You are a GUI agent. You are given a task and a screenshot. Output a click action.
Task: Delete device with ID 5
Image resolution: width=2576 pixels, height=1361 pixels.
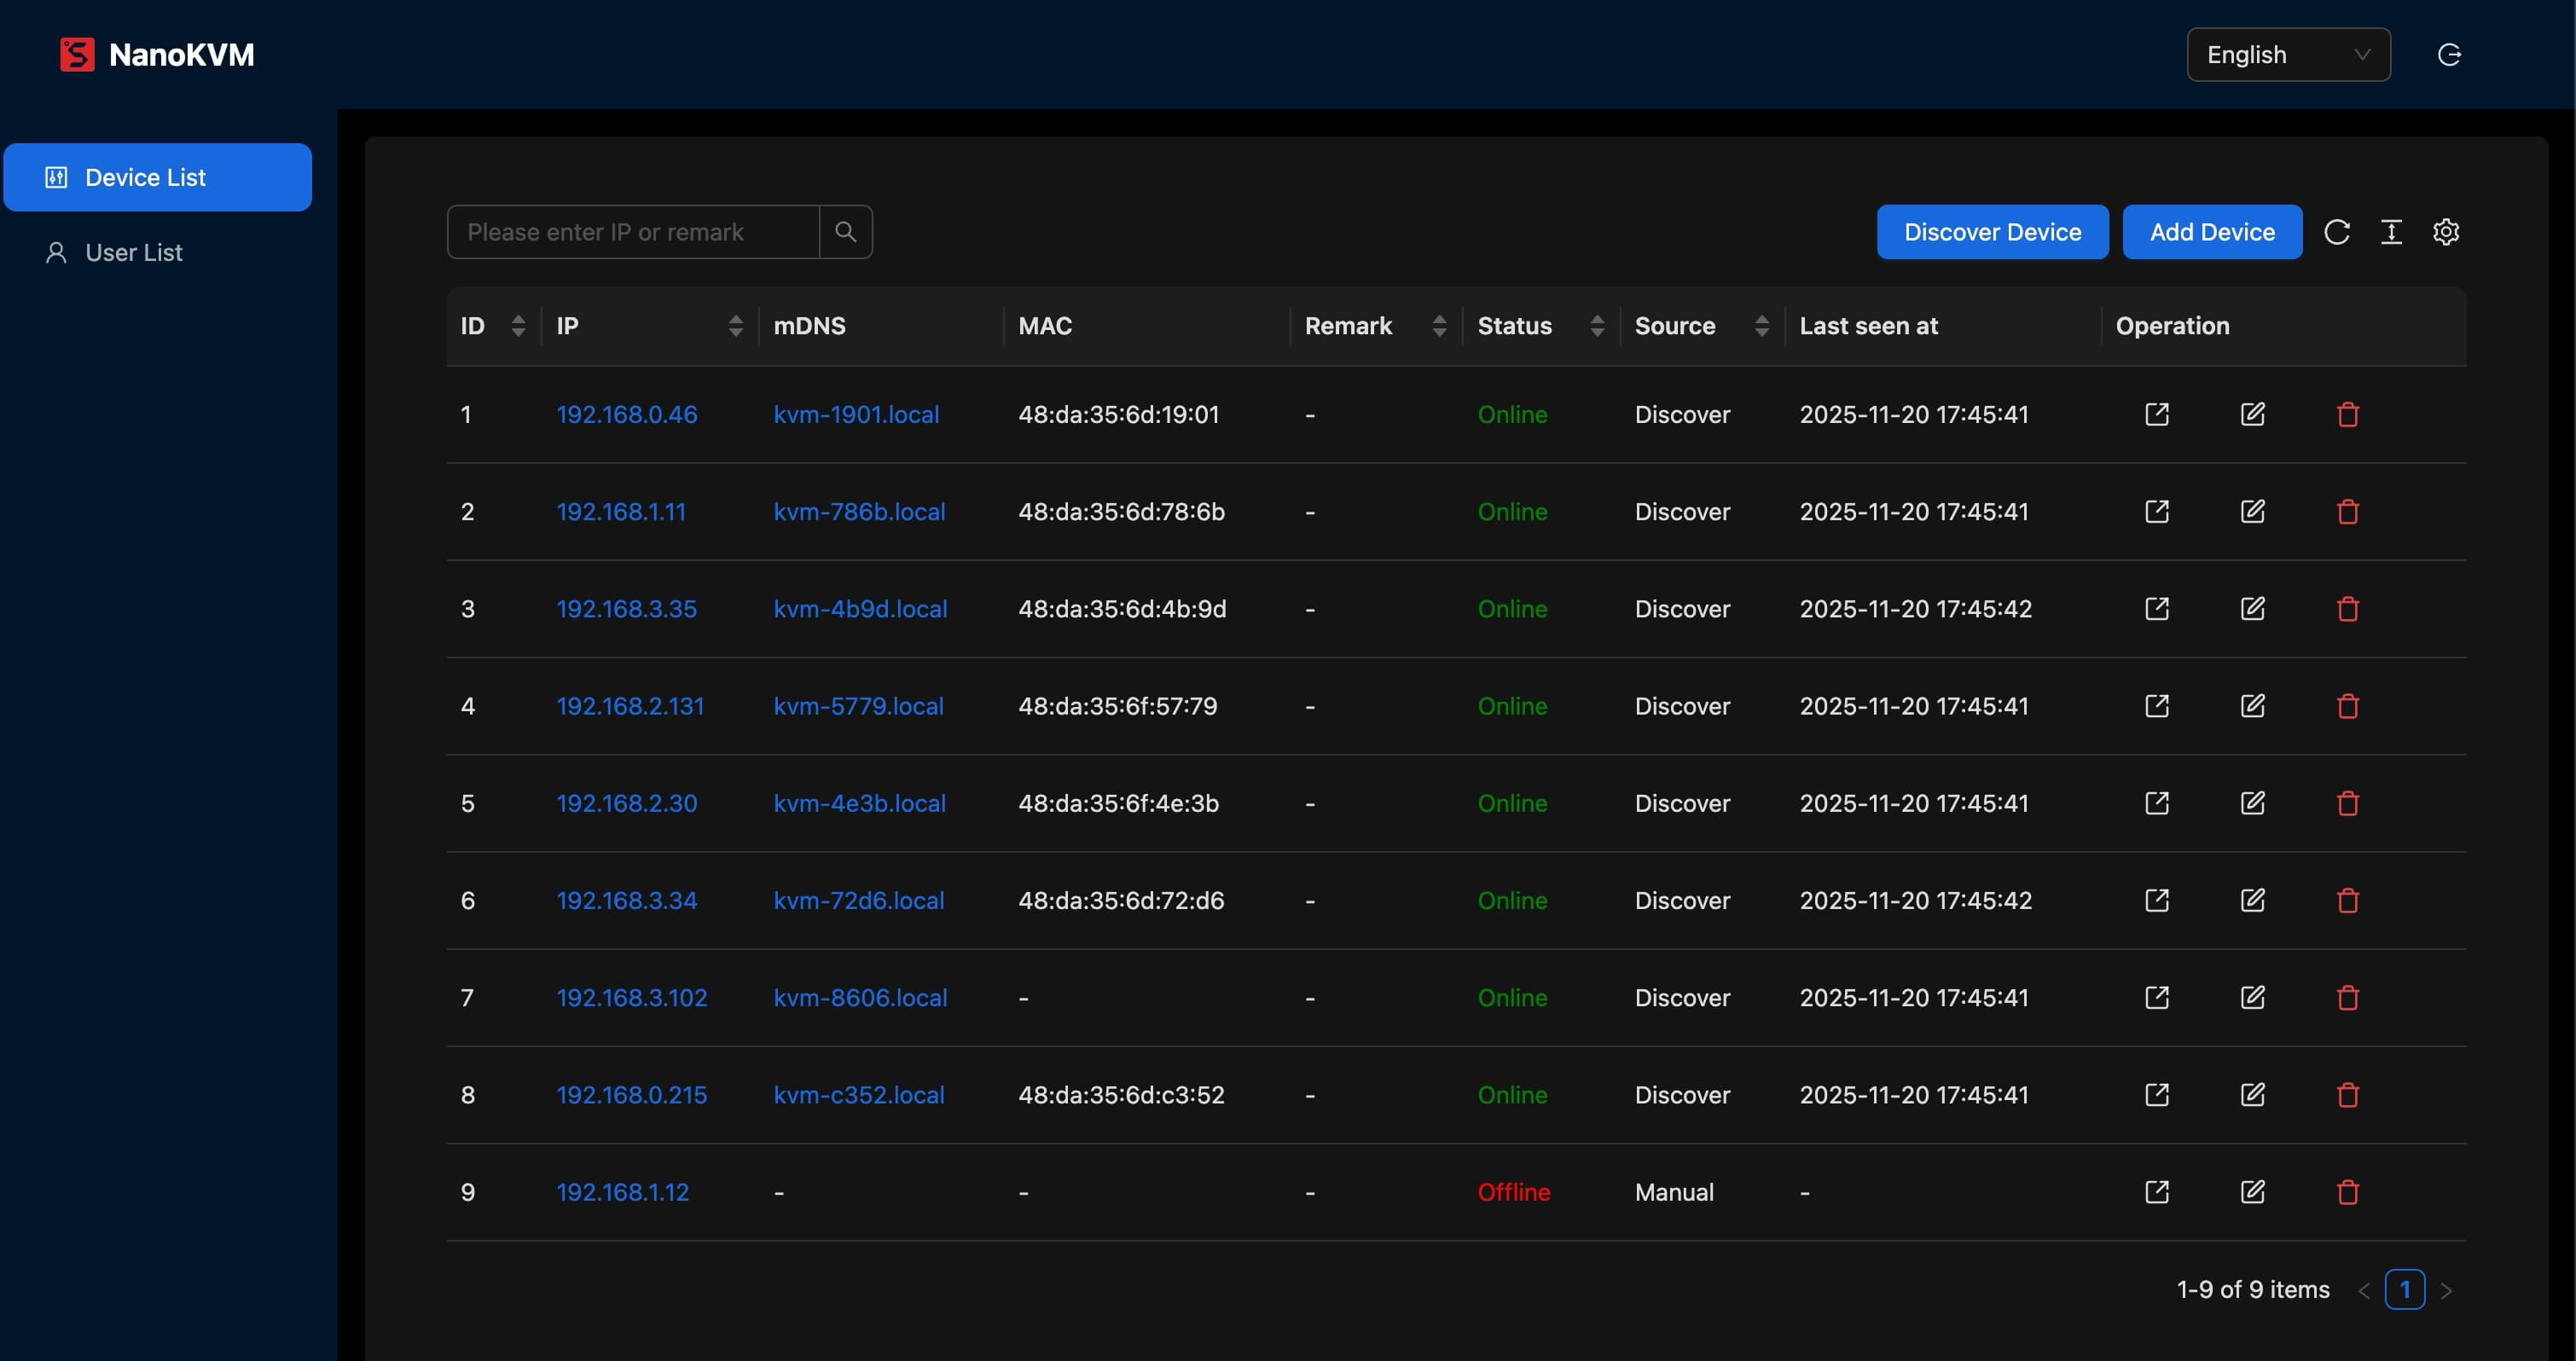coord(2347,803)
